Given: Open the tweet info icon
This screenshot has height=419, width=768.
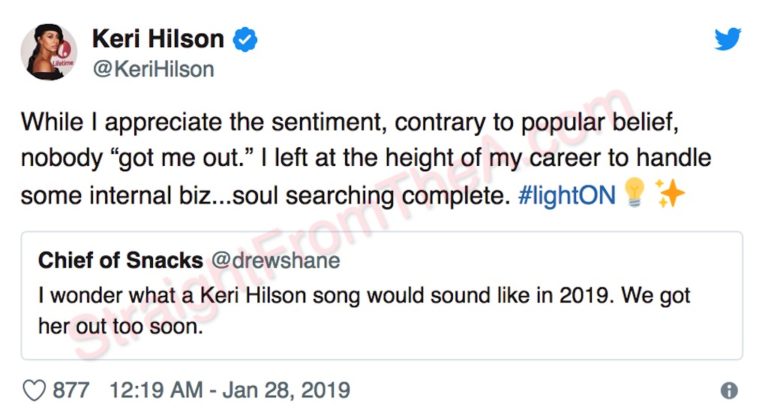Looking at the screenshot, I should pyautogui.click(x=729, y=390).
